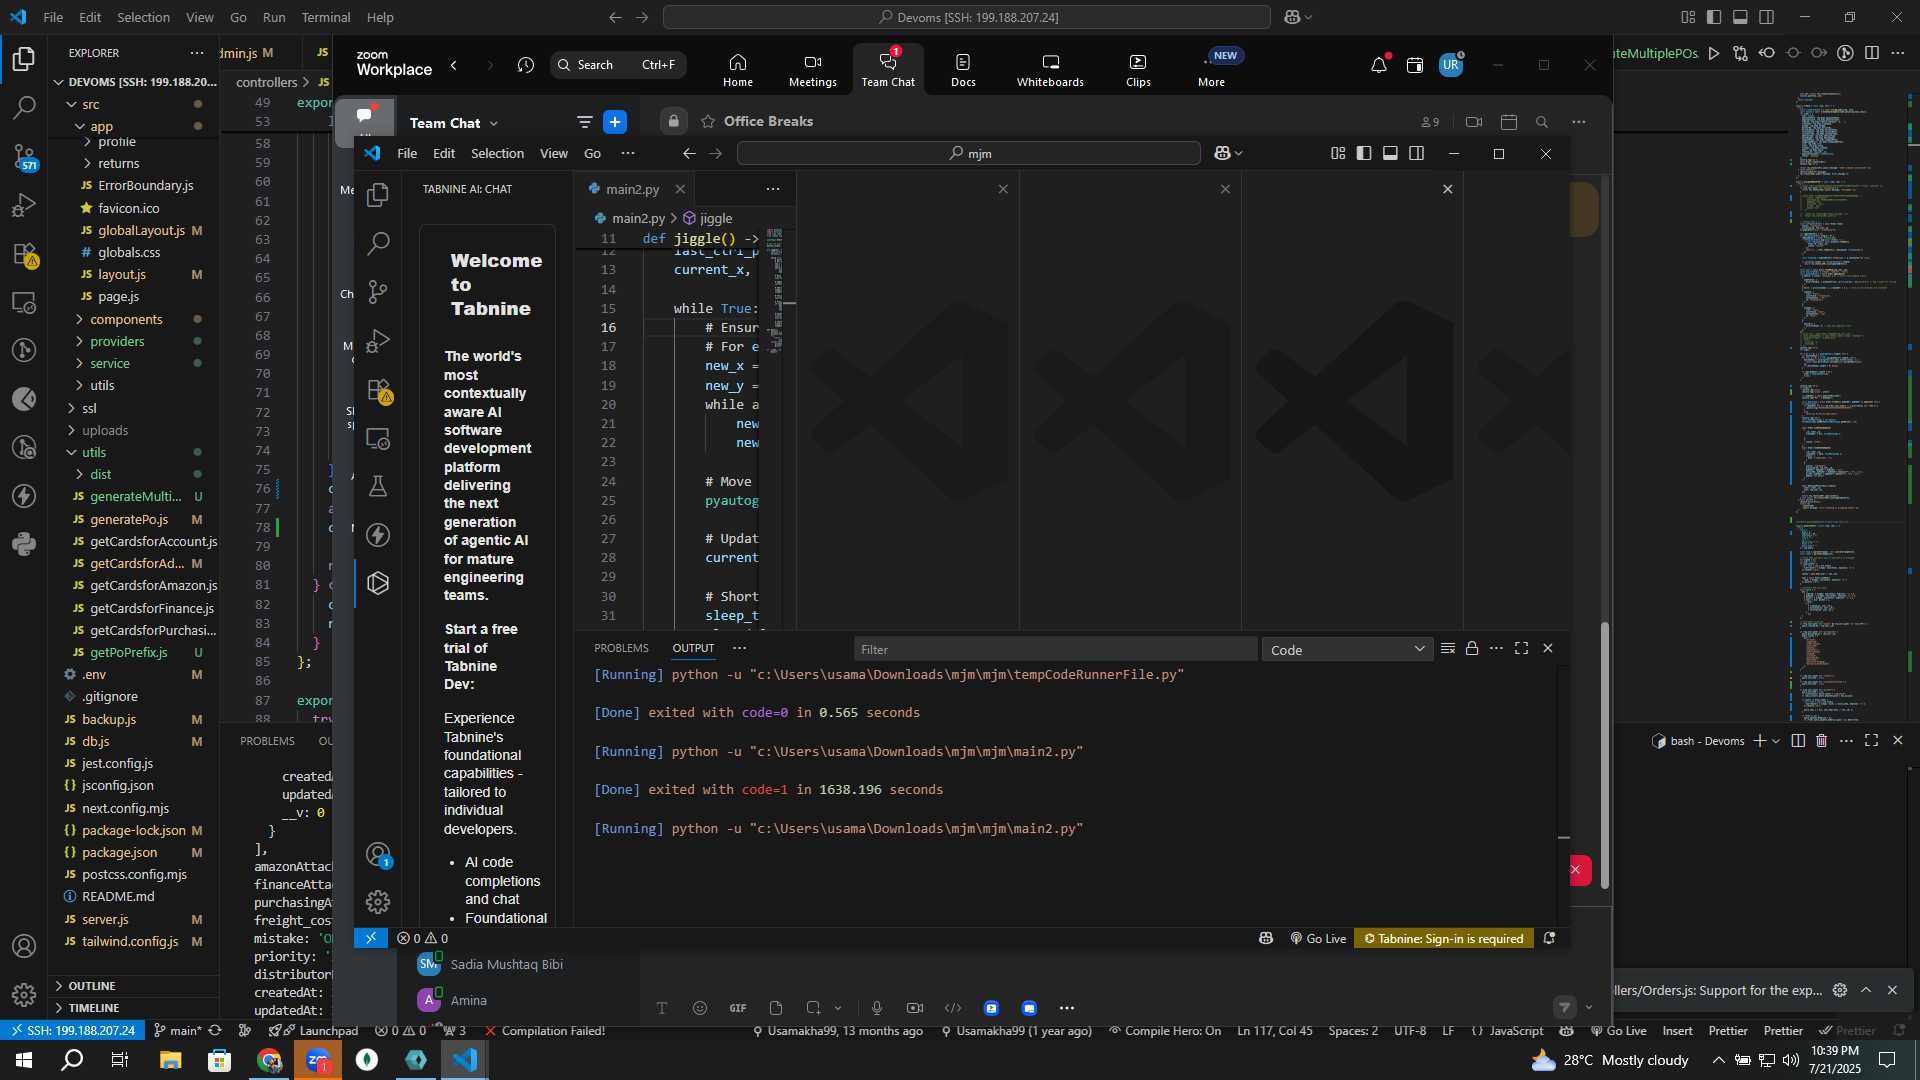
Task: Open send options chevron in Zoom chat
Action: click(x=1589, y=1008)
